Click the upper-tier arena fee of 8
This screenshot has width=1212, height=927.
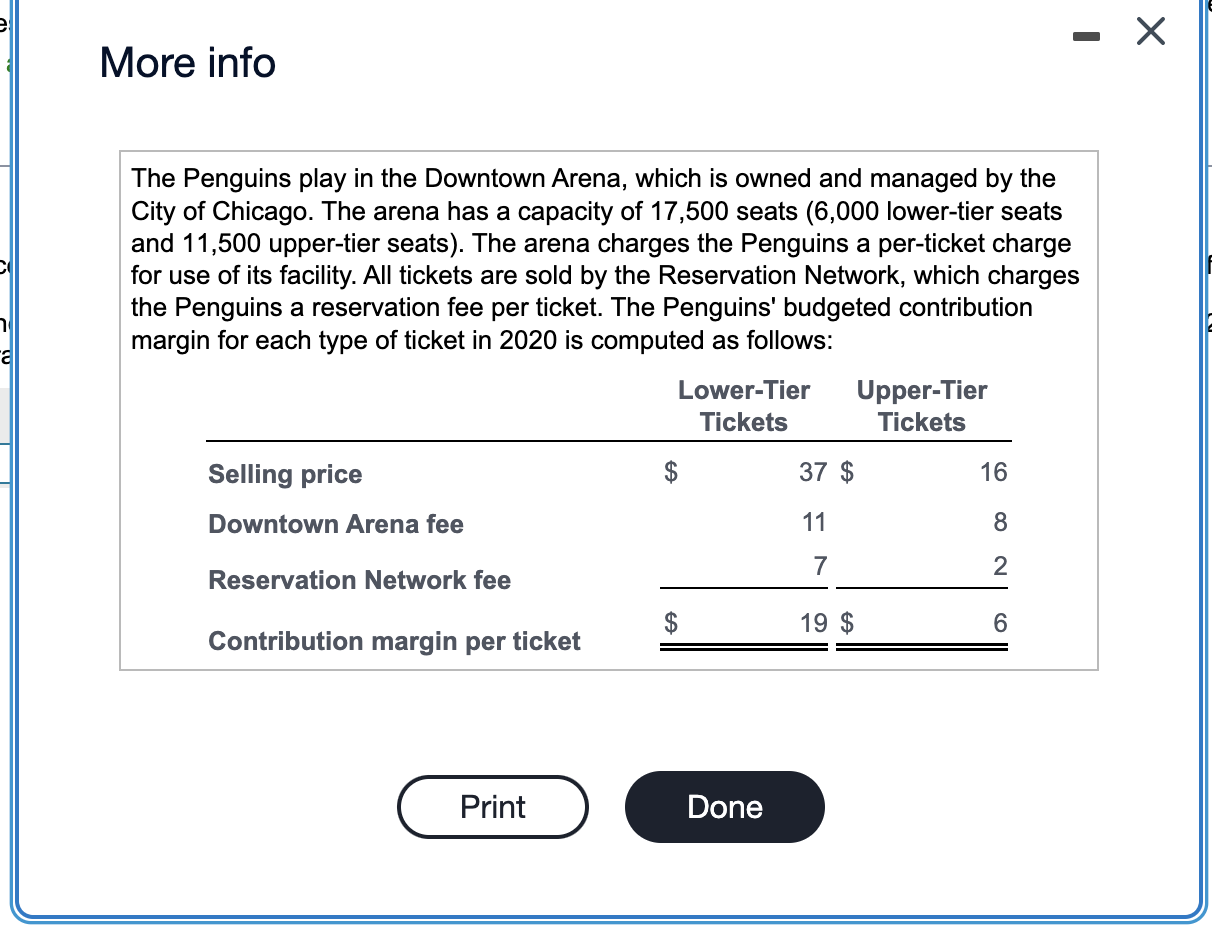1000,522
